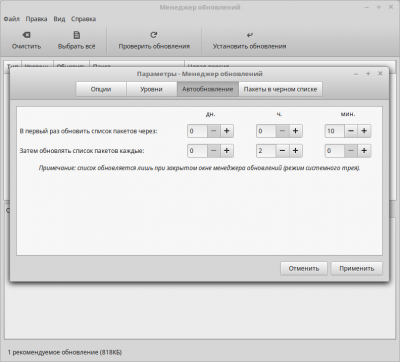Decrease days for first package list refresh
The height and width of the screenshot is (362, 400).
(214, 131)
